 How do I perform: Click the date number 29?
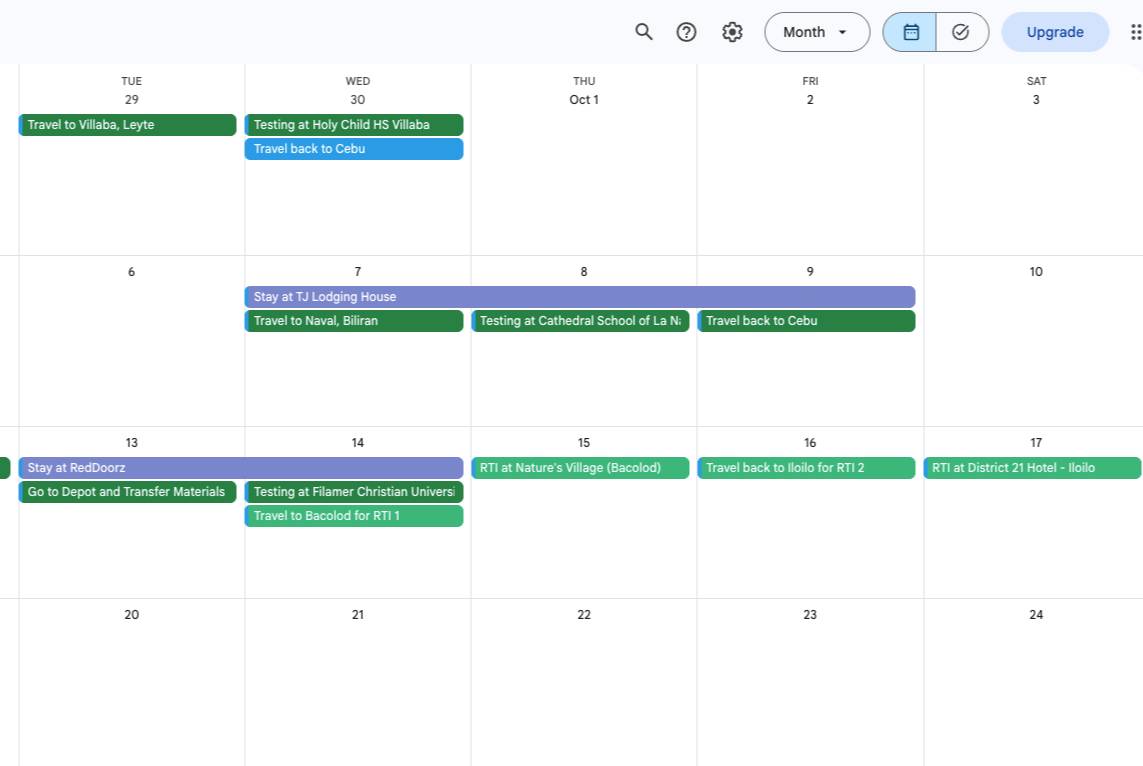click(x=131, y=100)
